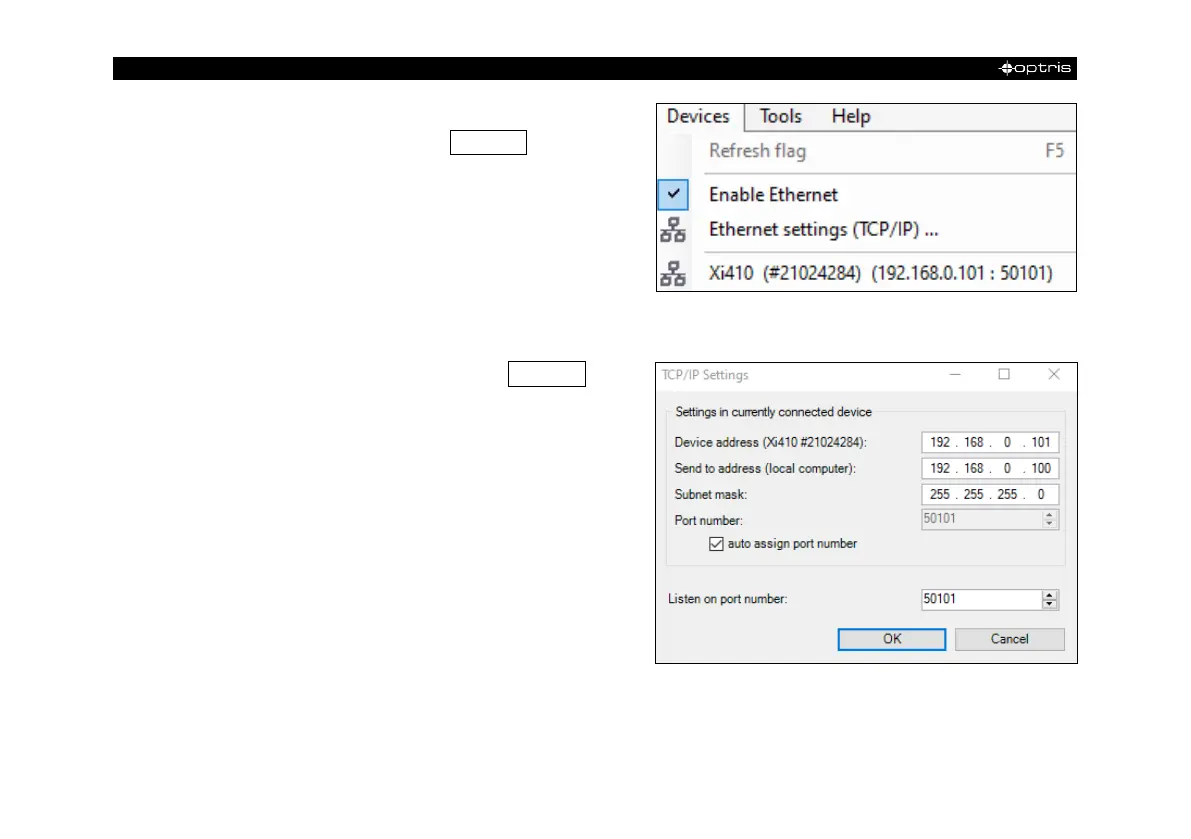The height and width of the screenshot is (839, 1191).
Task: Click the Device address IP field
Action: pos(990,442)
